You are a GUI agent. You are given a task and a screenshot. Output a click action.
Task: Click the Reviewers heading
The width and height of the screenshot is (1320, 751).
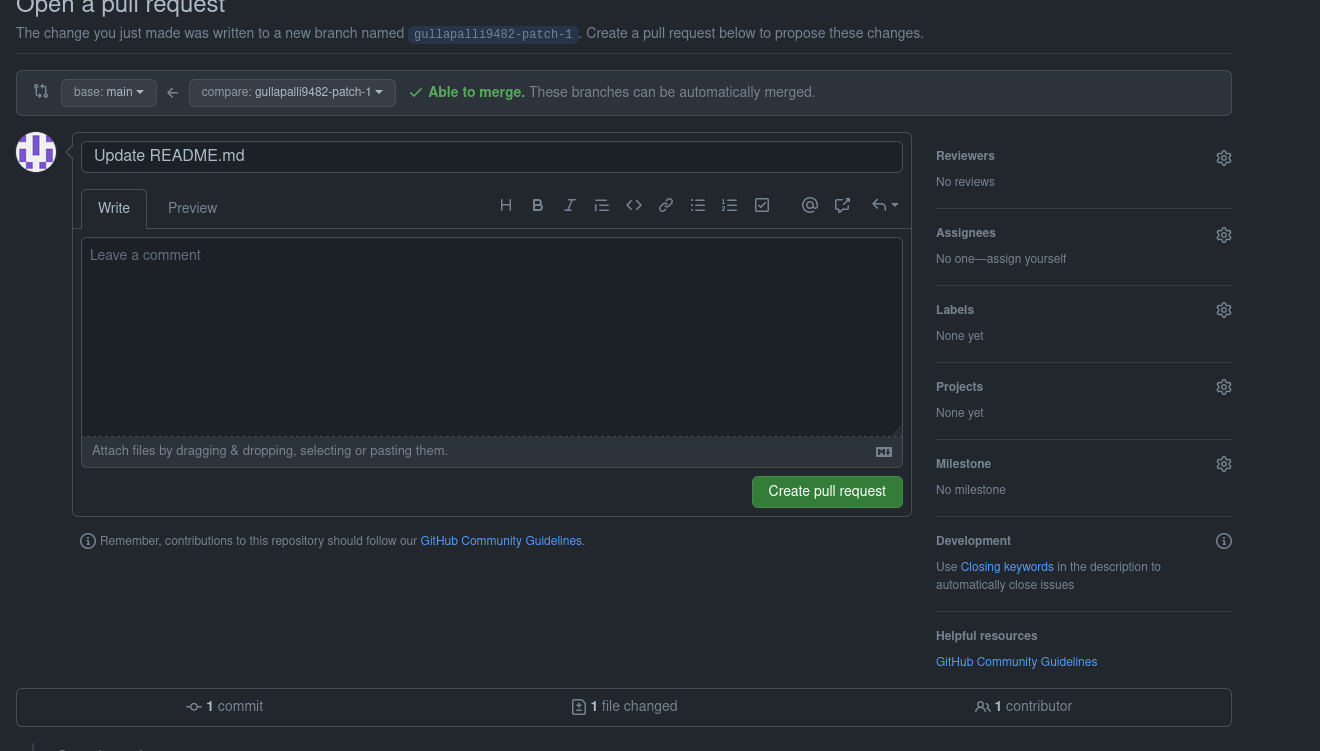pos(965,156)
